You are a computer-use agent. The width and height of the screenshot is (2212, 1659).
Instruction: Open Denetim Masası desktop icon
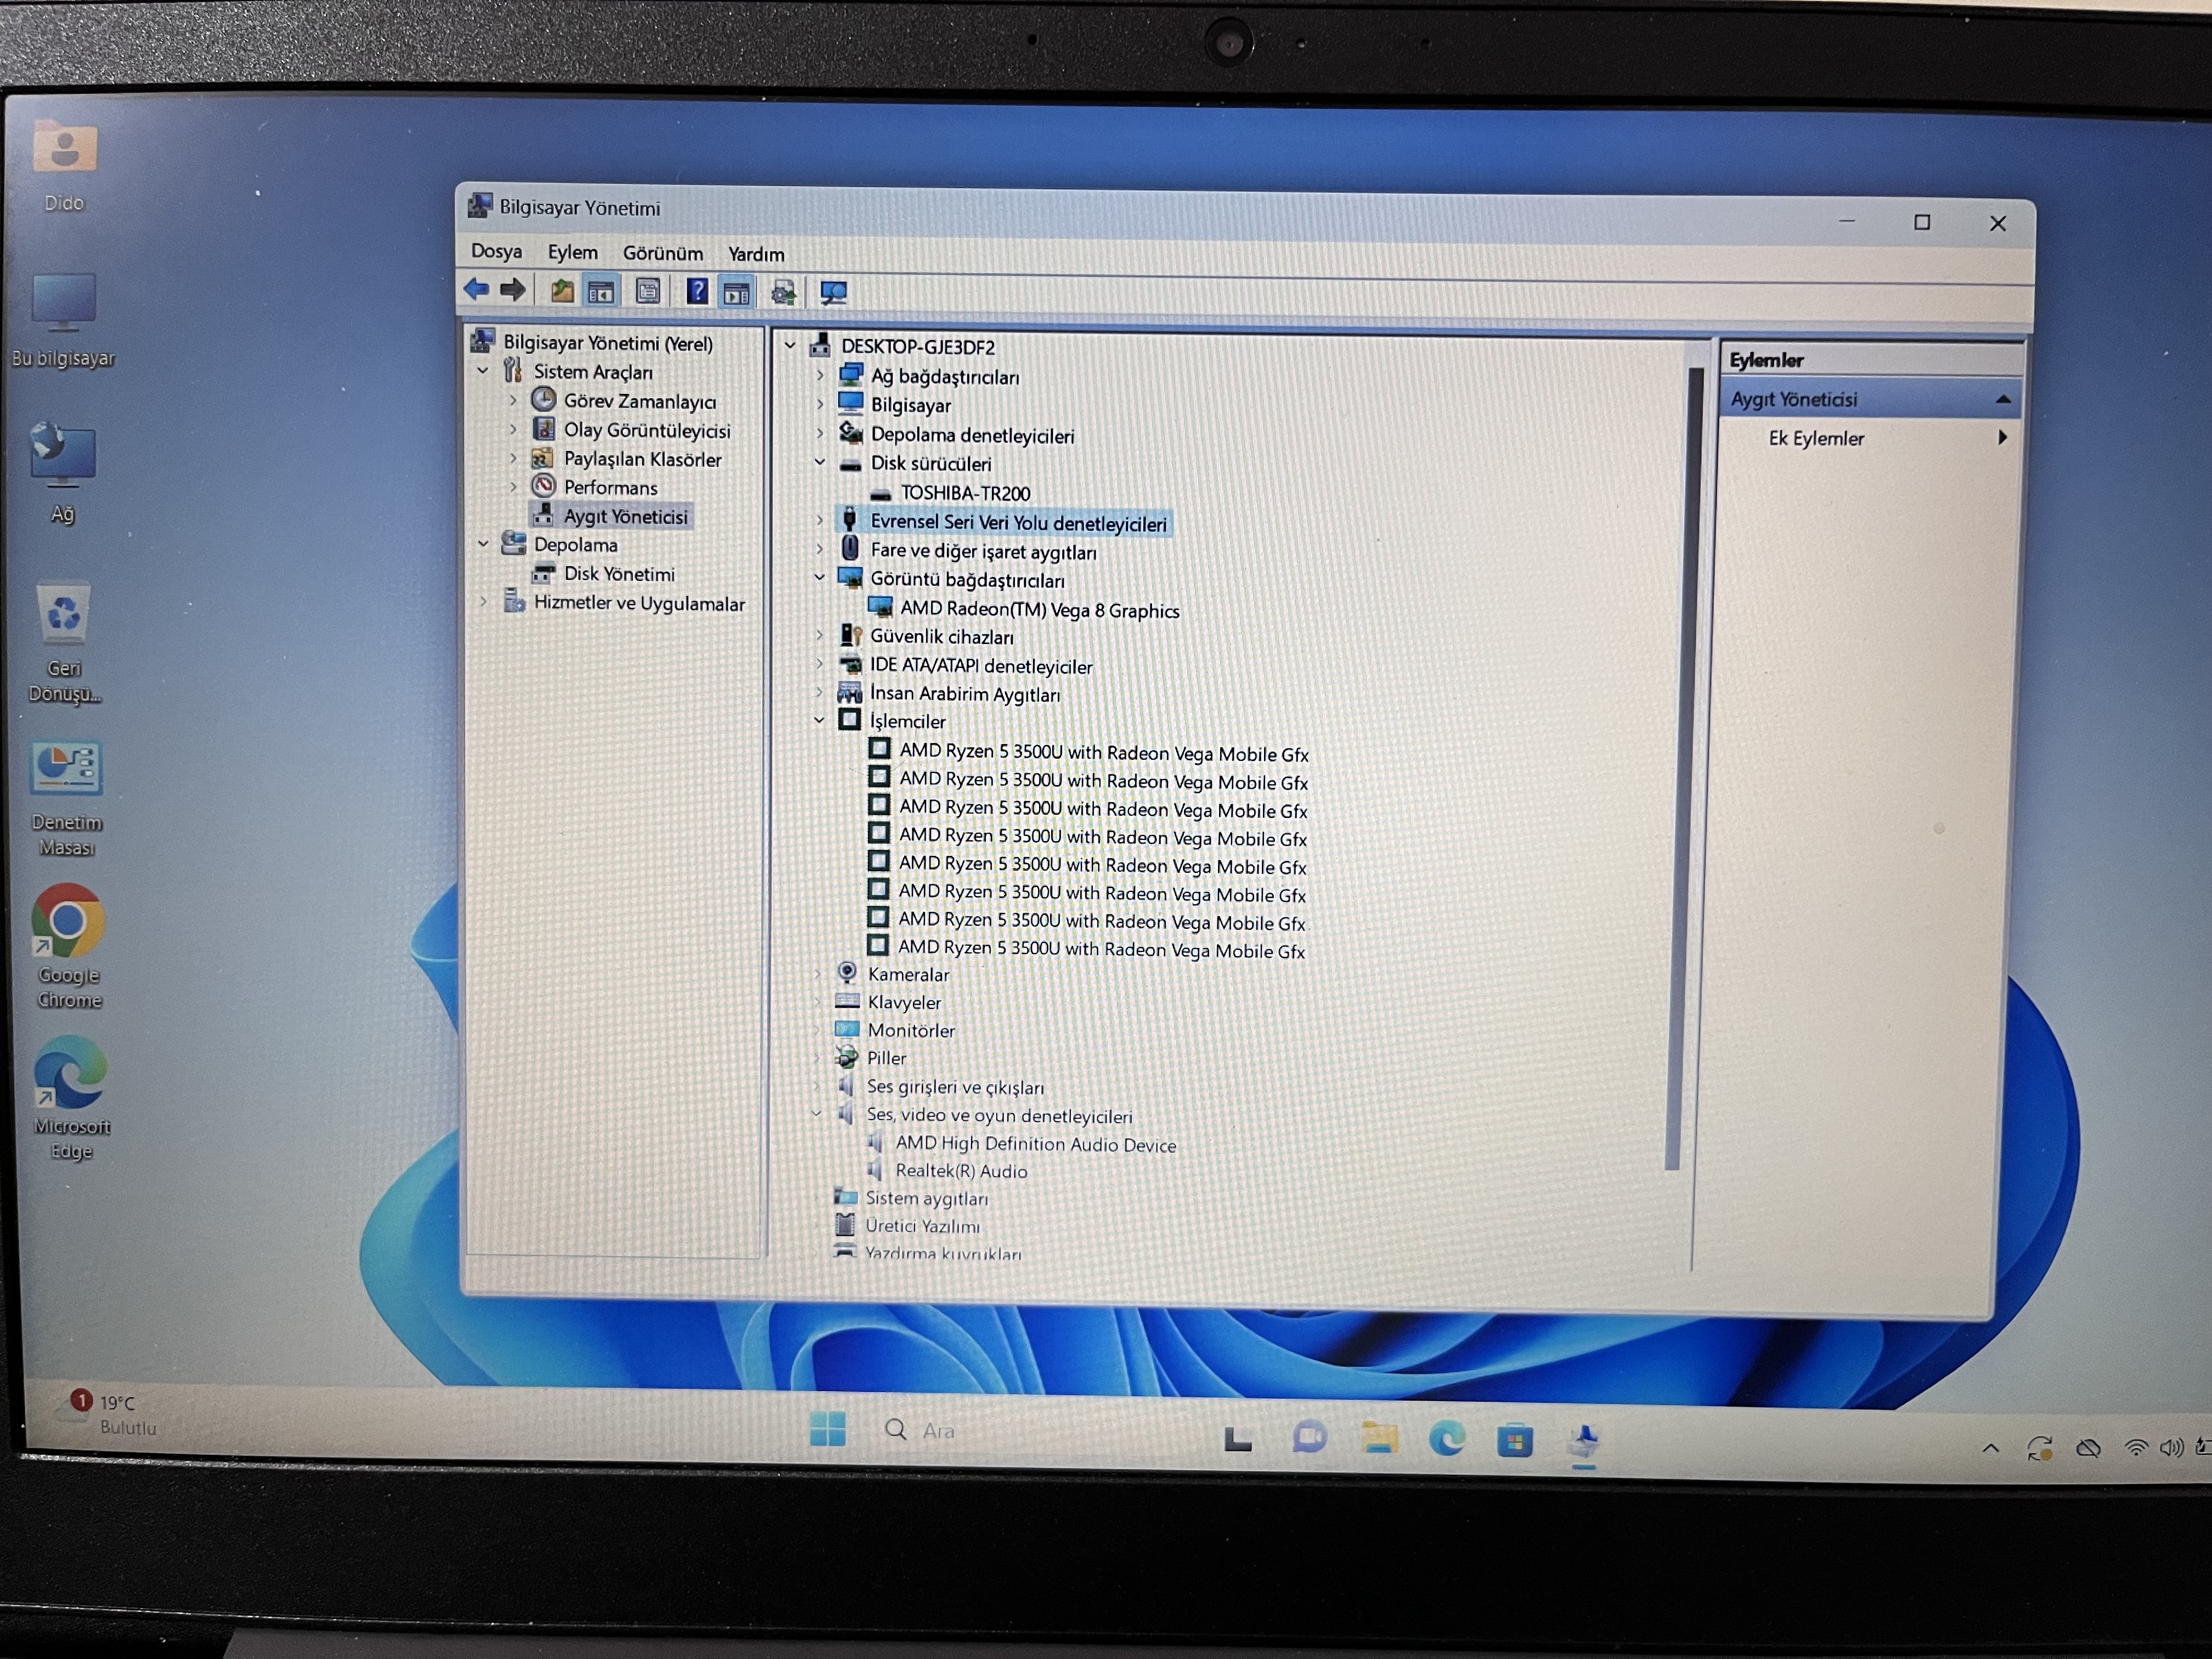pyautogui.click(x=66, y=798)
